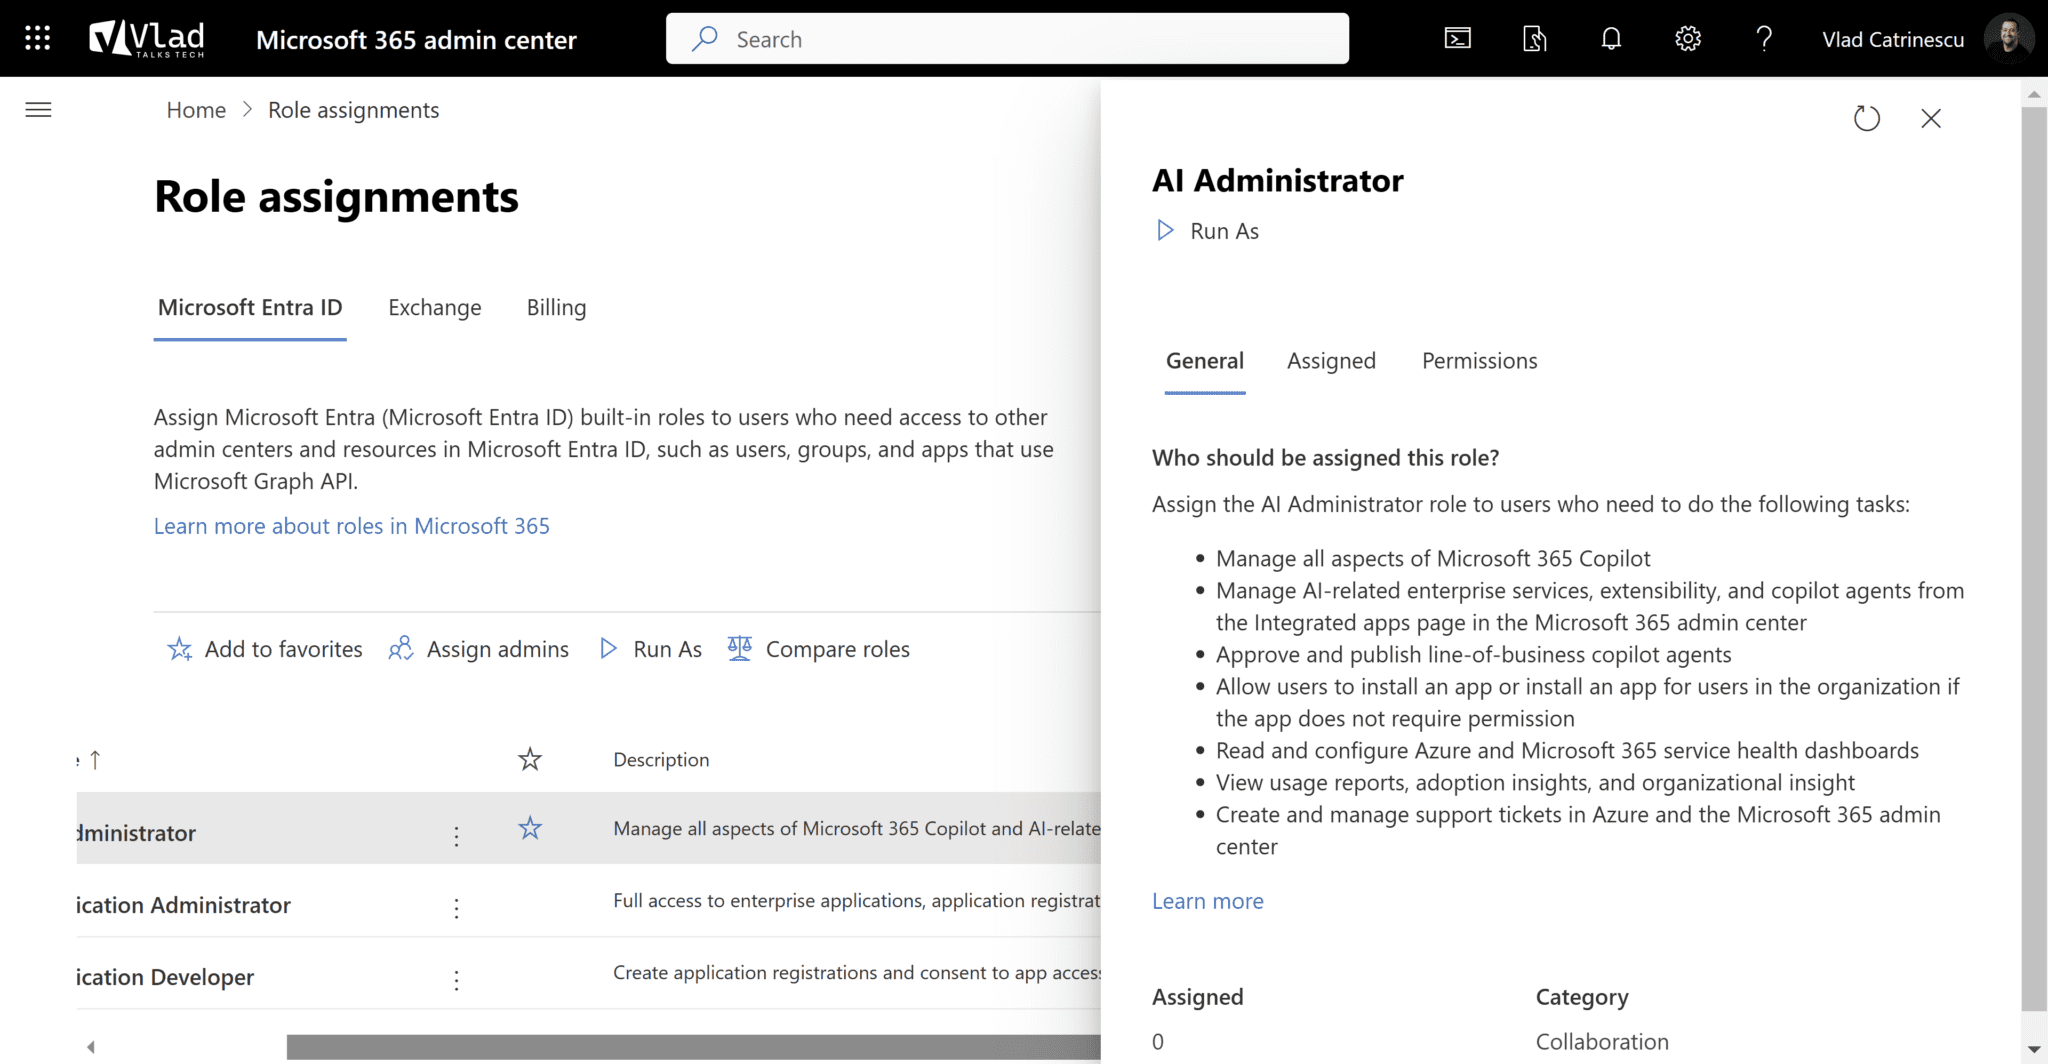Open the Microsoft 365 app launcher
Image resolution: width=2048 pixels, height=1064 pixels.
pyautogui.click(x=36, y=38)
